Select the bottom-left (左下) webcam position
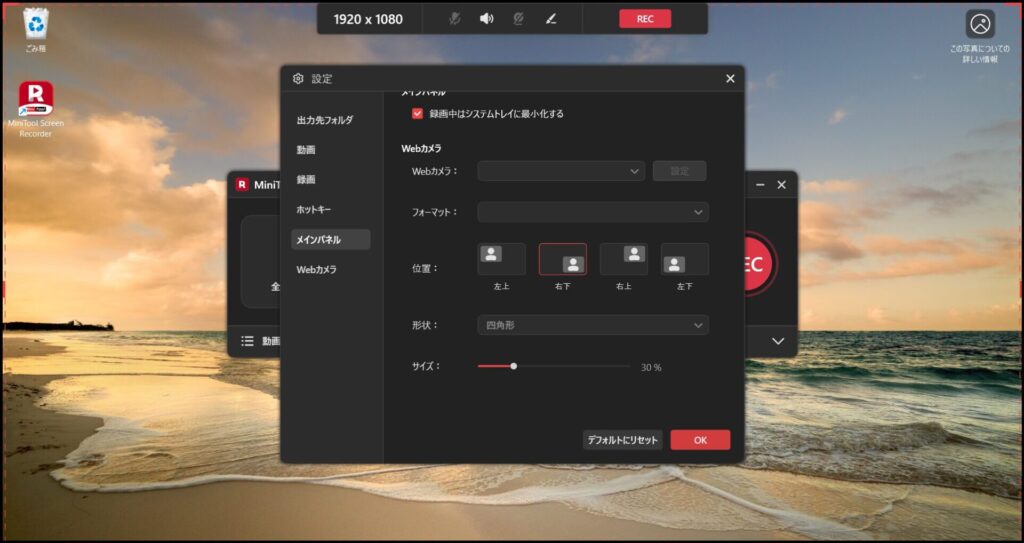 pos(684,259)
